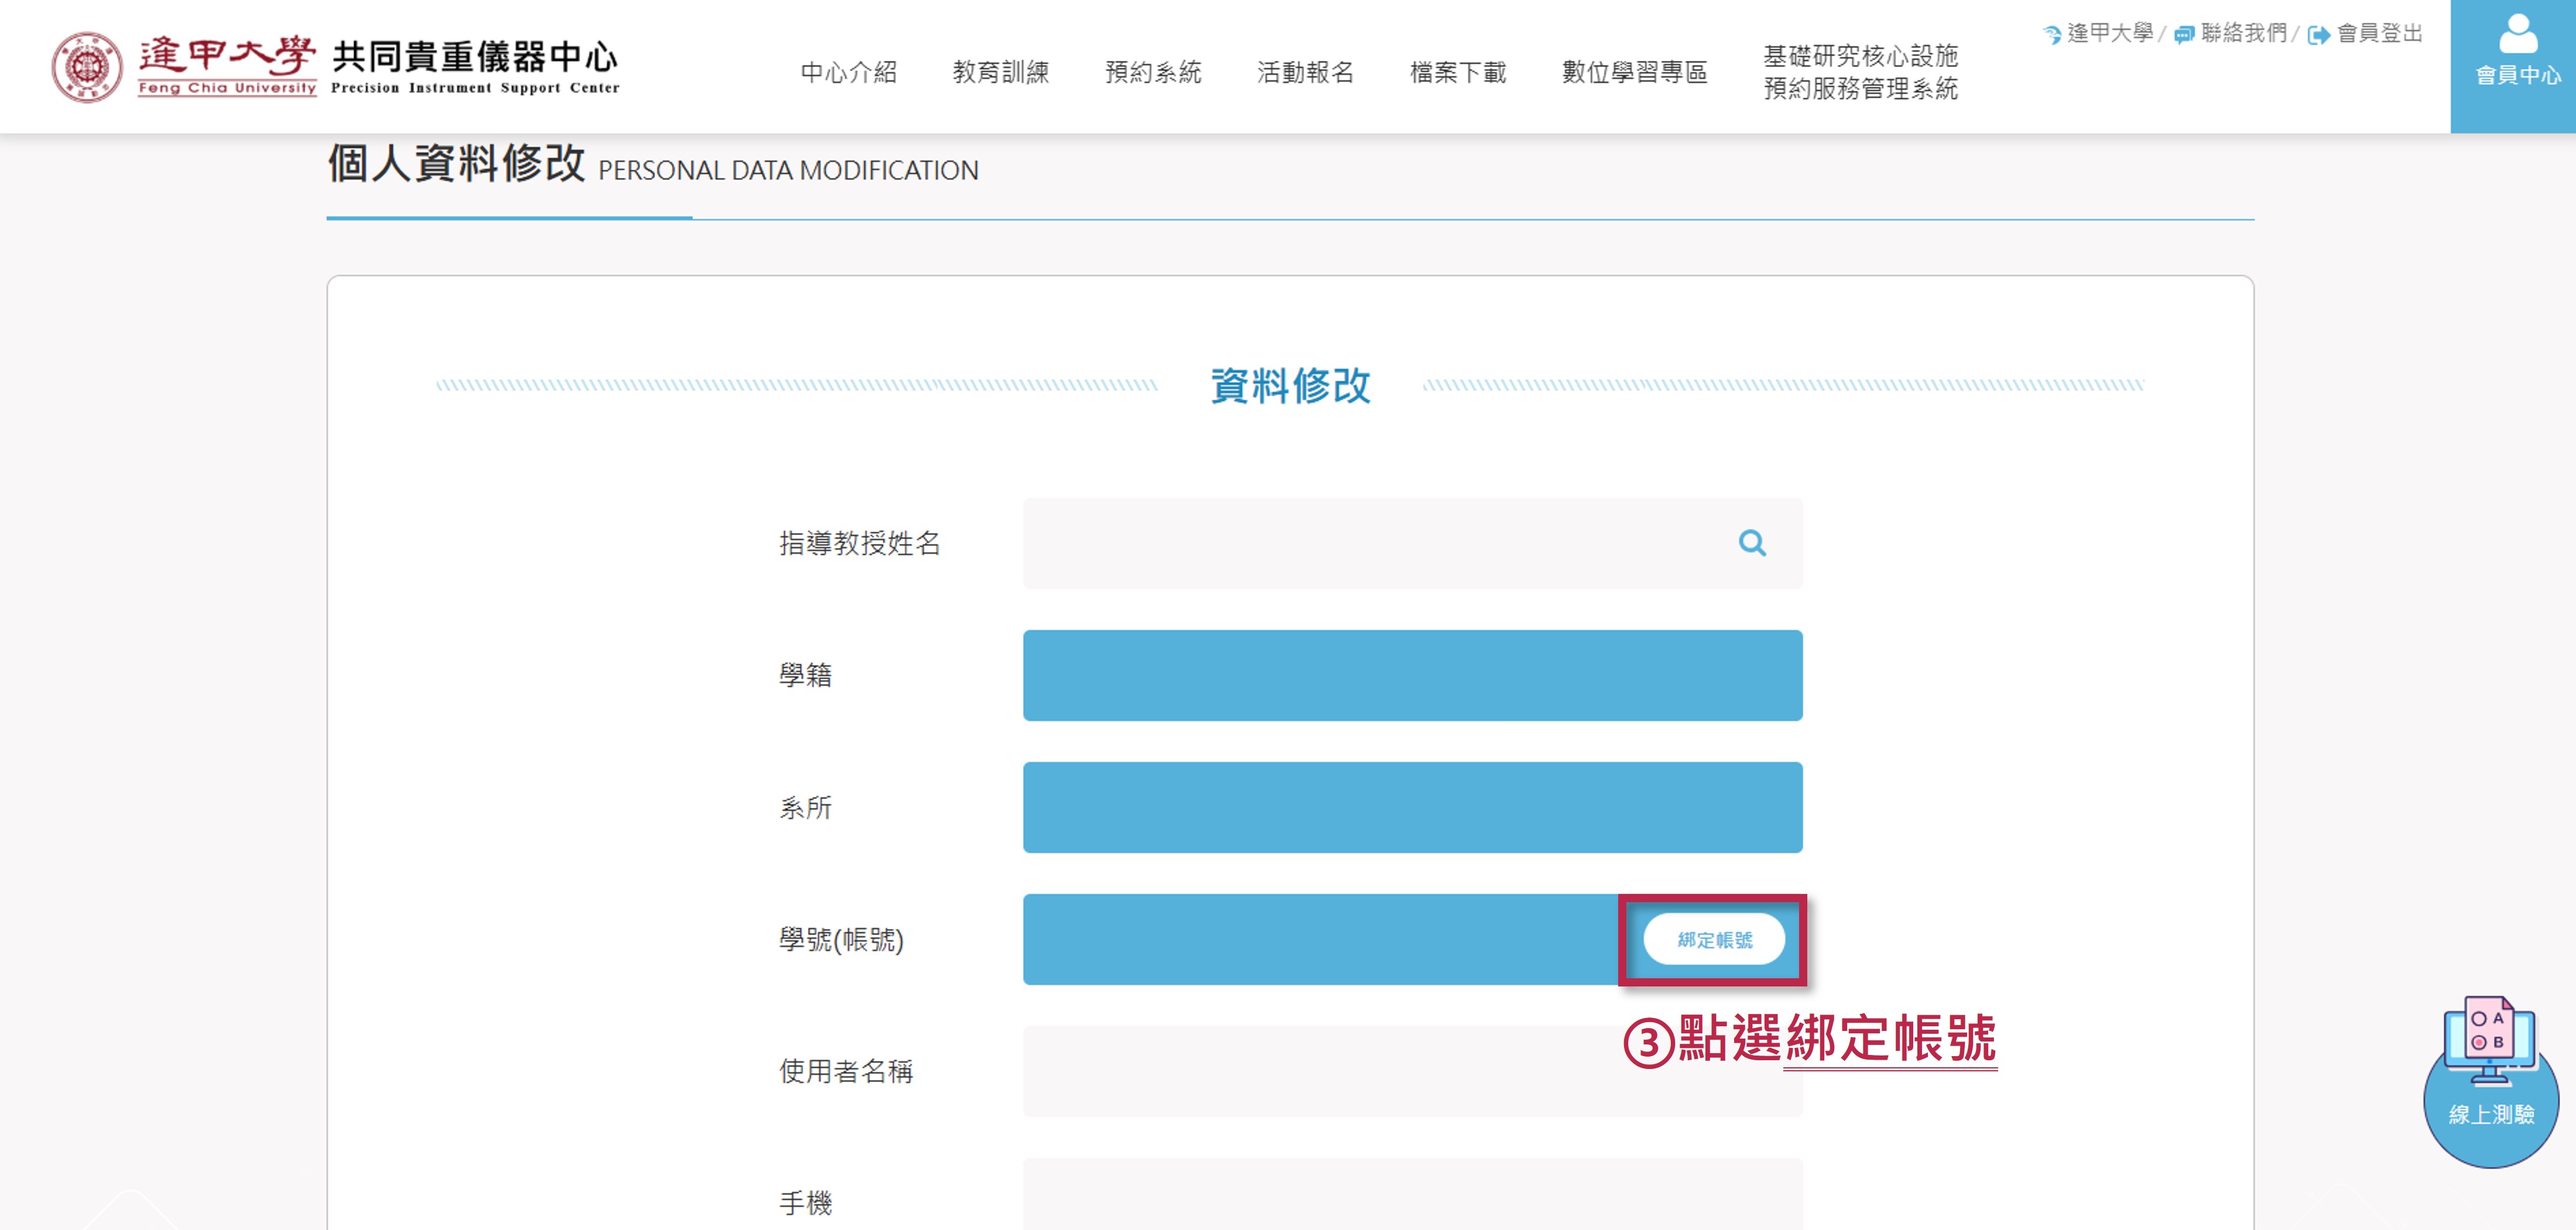Open the 檔案下載 menu item

[1457, 72]
